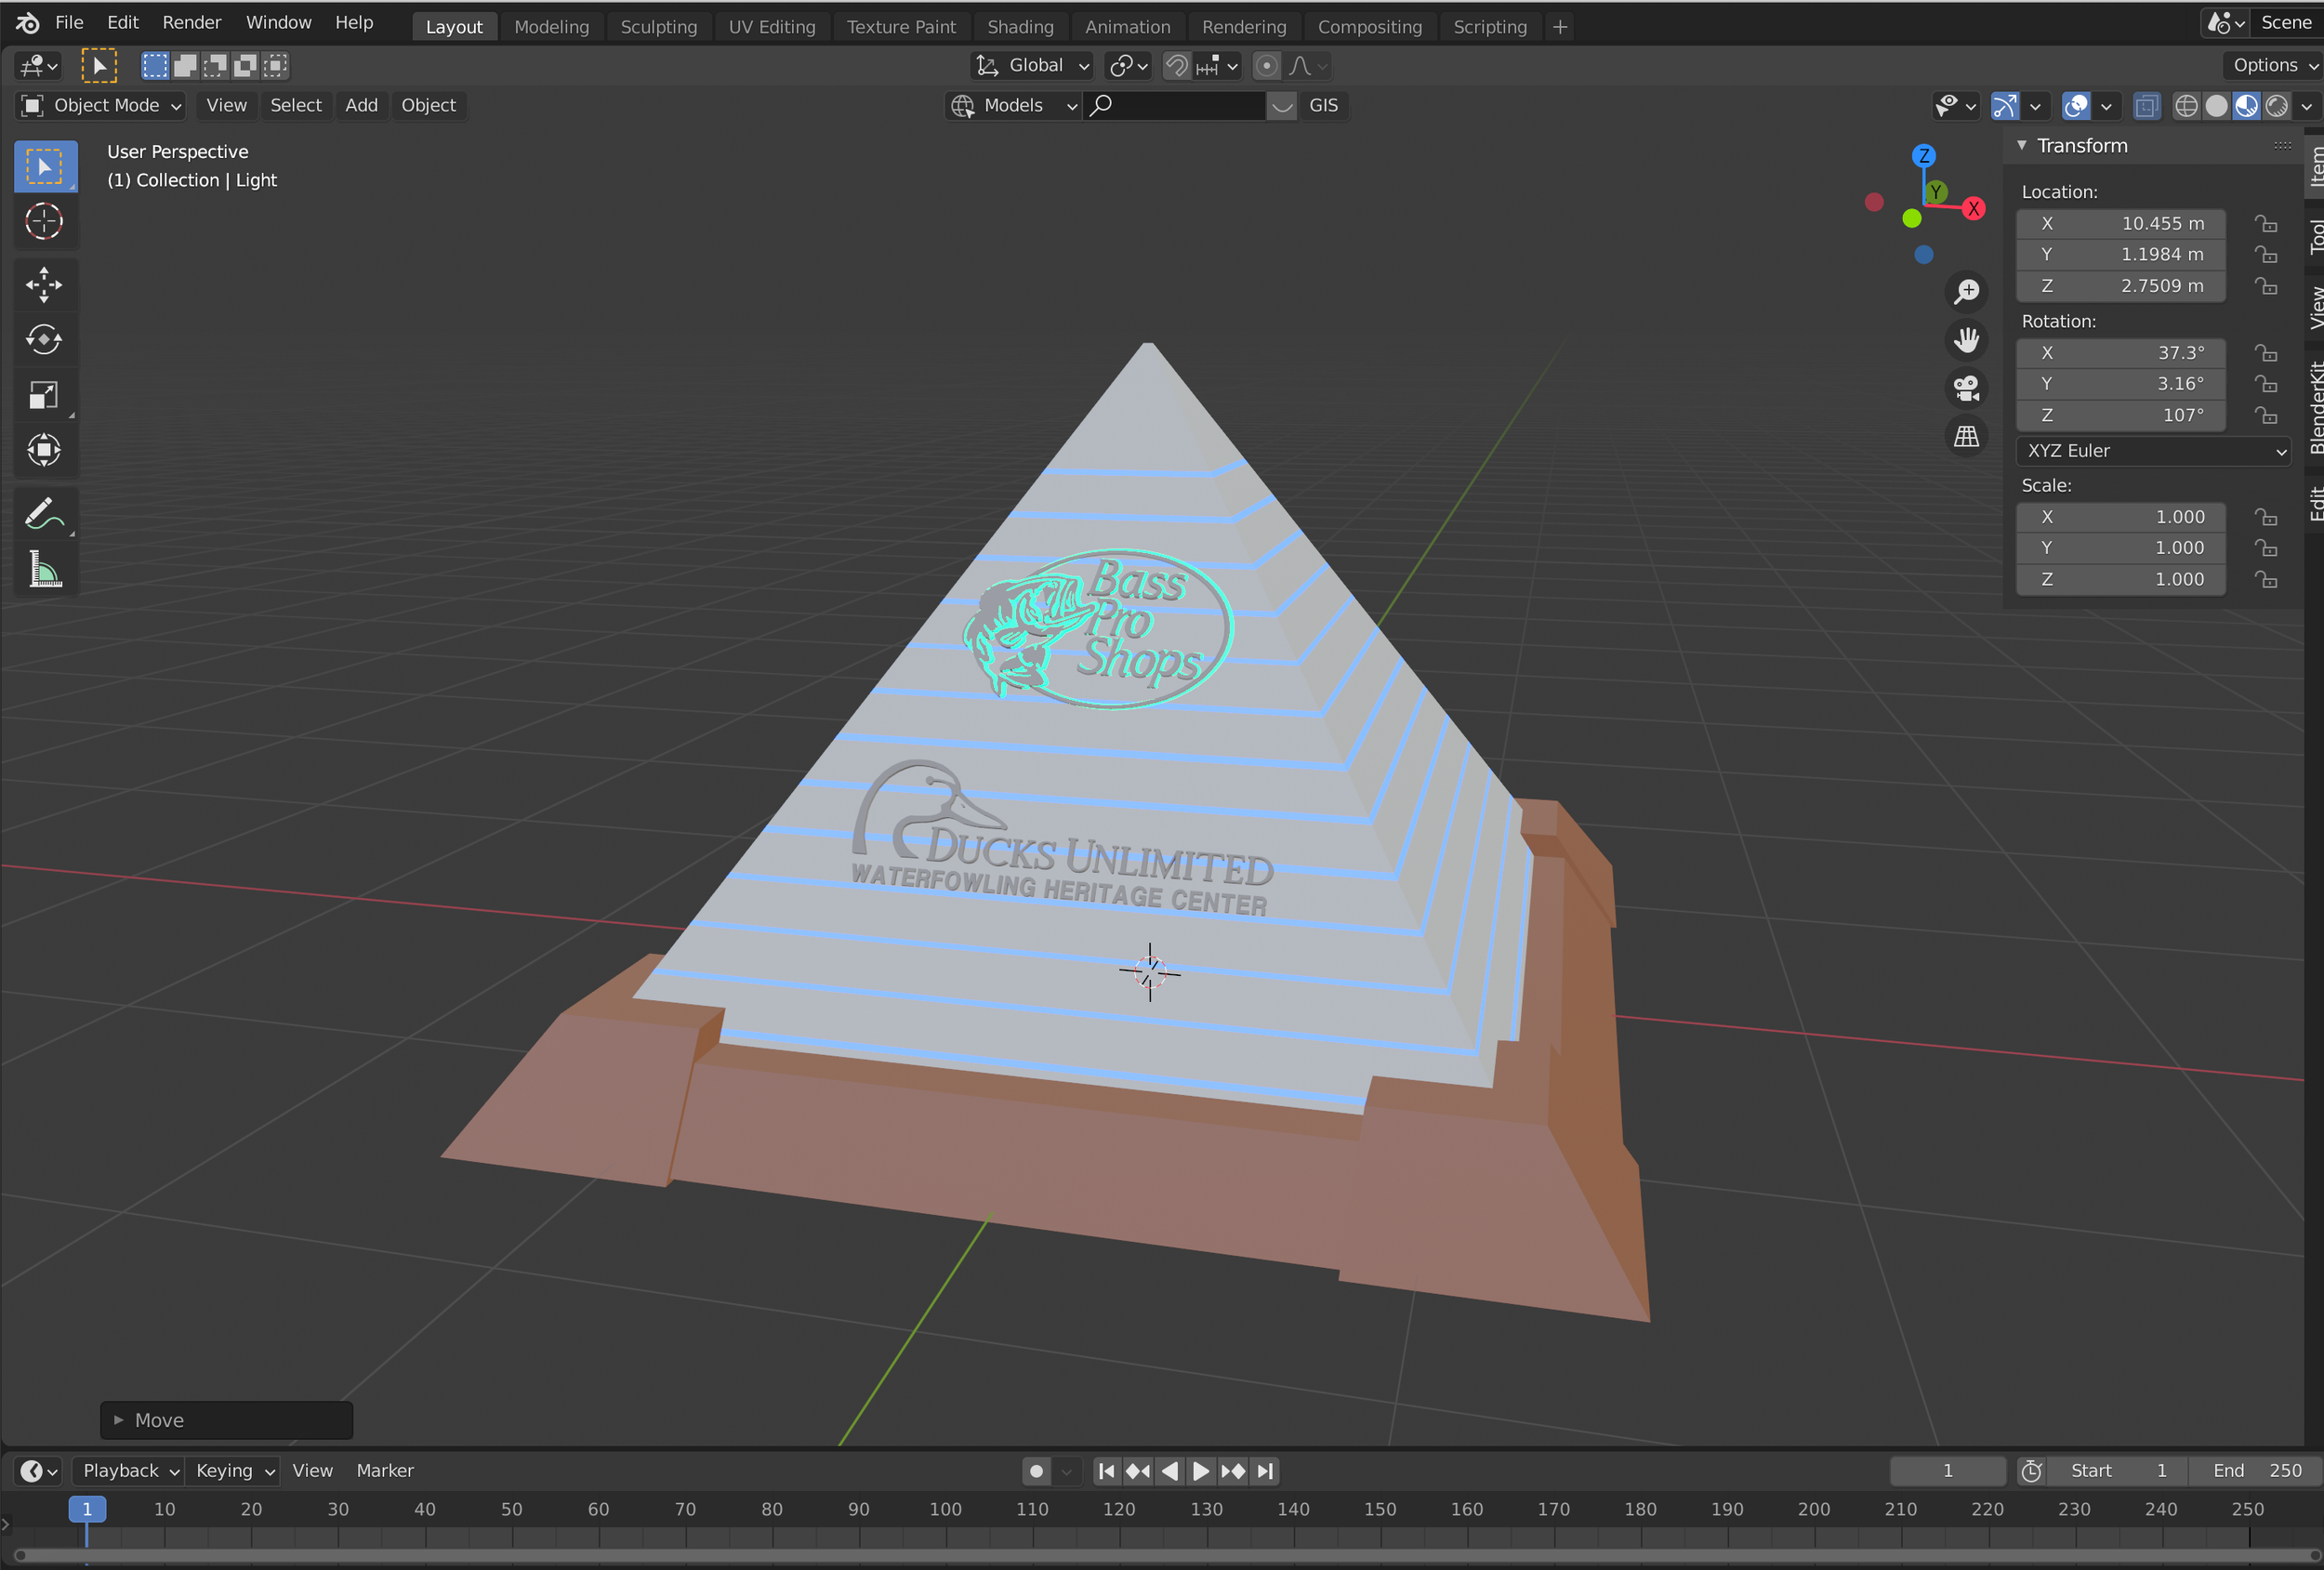Lock the Rotation Z value

coord(2265,415)
